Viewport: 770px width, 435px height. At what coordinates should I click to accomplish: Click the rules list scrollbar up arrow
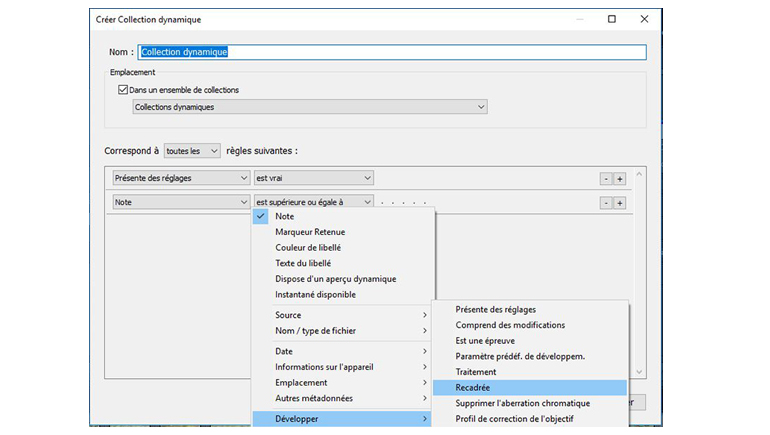click(x=640, y=174)
